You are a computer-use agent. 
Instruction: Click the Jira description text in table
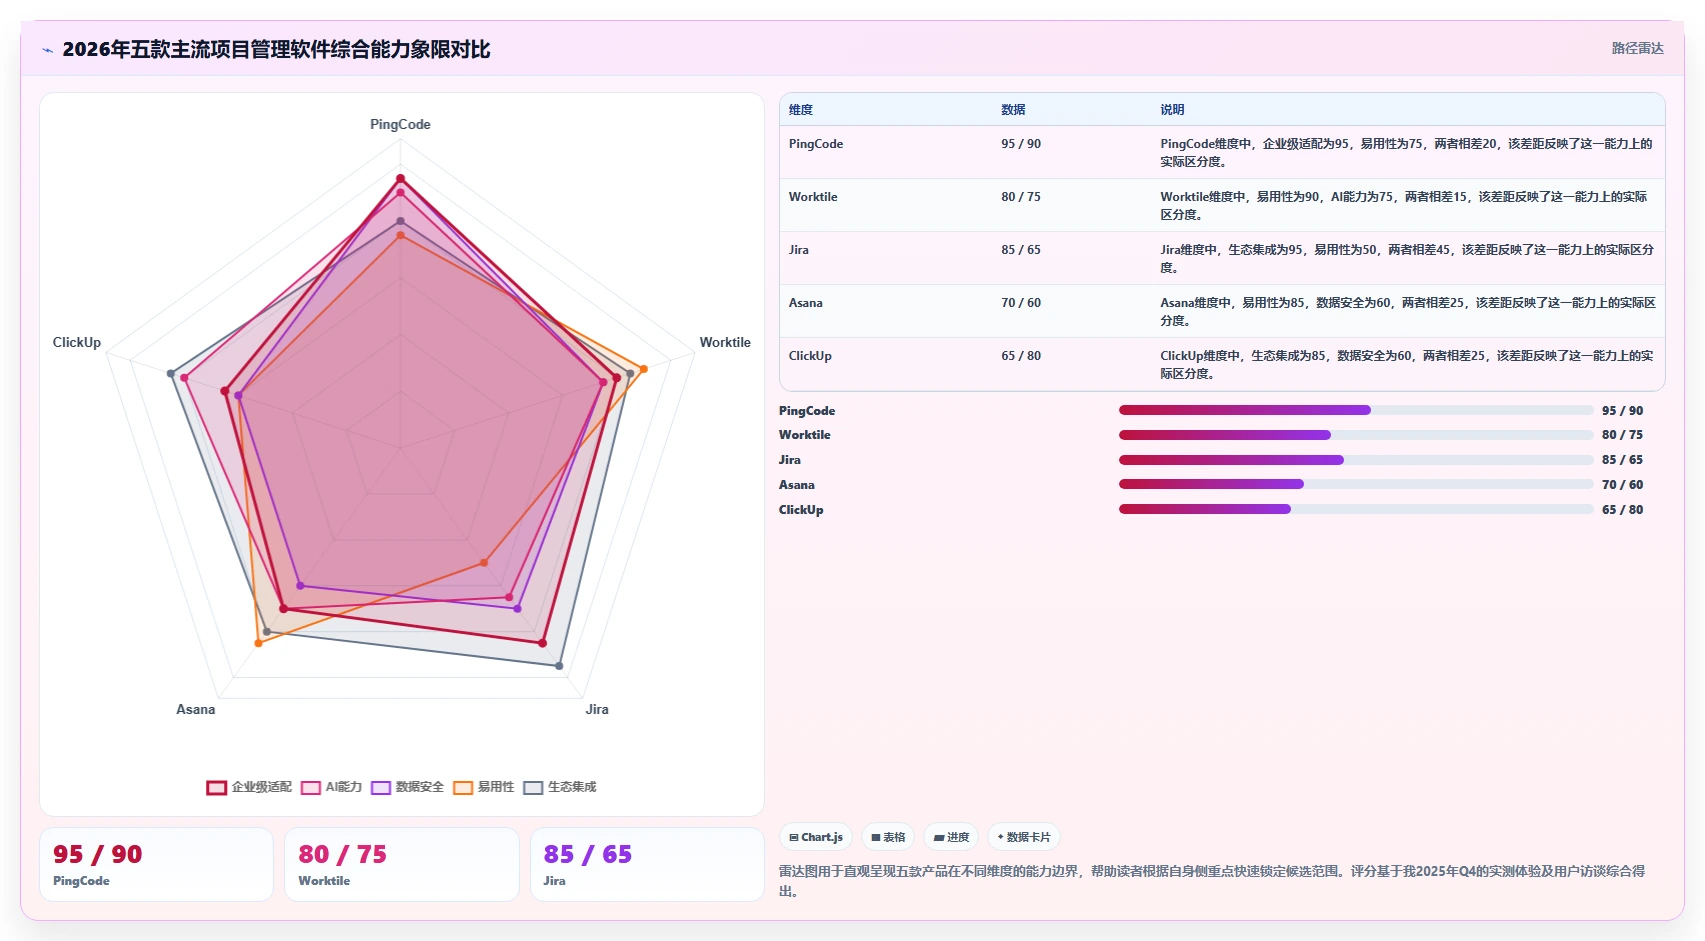(1407, 258)
